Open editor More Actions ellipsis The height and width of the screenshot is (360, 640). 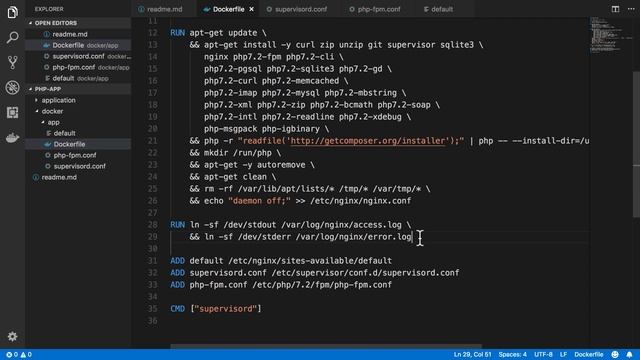click(631, 9)
